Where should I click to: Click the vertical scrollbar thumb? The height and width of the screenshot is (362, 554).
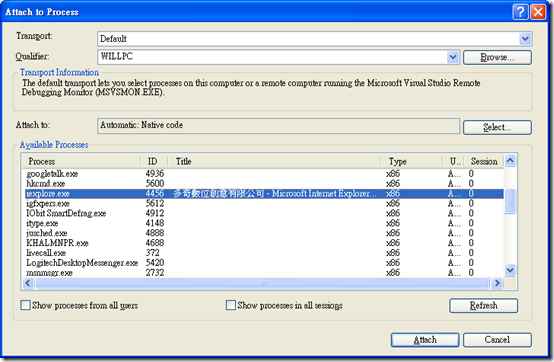click(510, 201)
